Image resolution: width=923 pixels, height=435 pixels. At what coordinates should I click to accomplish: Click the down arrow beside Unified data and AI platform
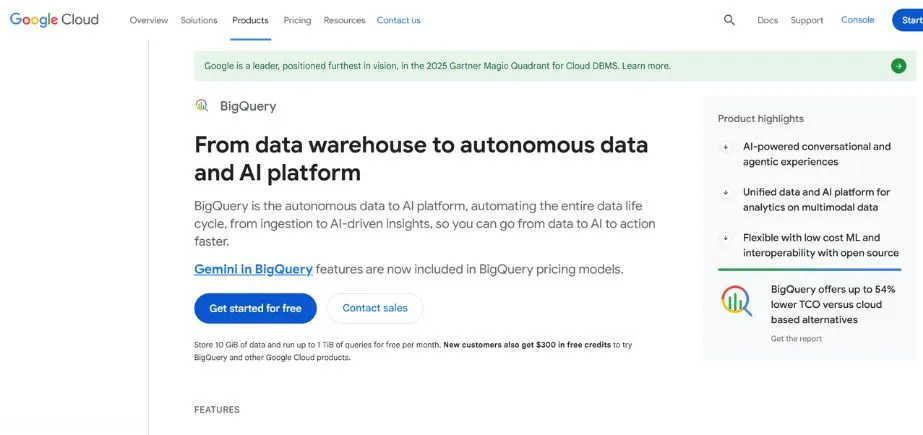click(x=726, y=192)
